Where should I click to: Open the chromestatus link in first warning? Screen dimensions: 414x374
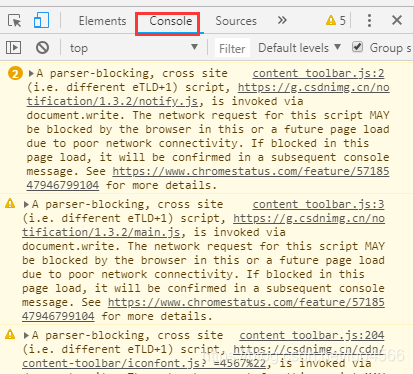tap(208, 178)
